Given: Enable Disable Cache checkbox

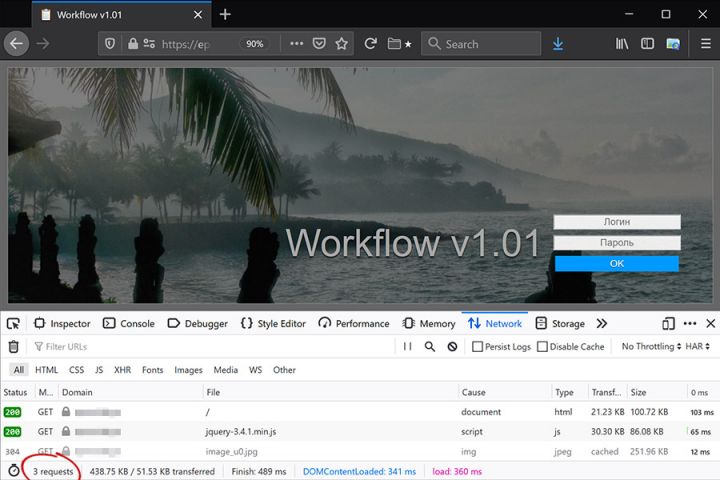Looking at the screenshot, I should tap(542, 347).
